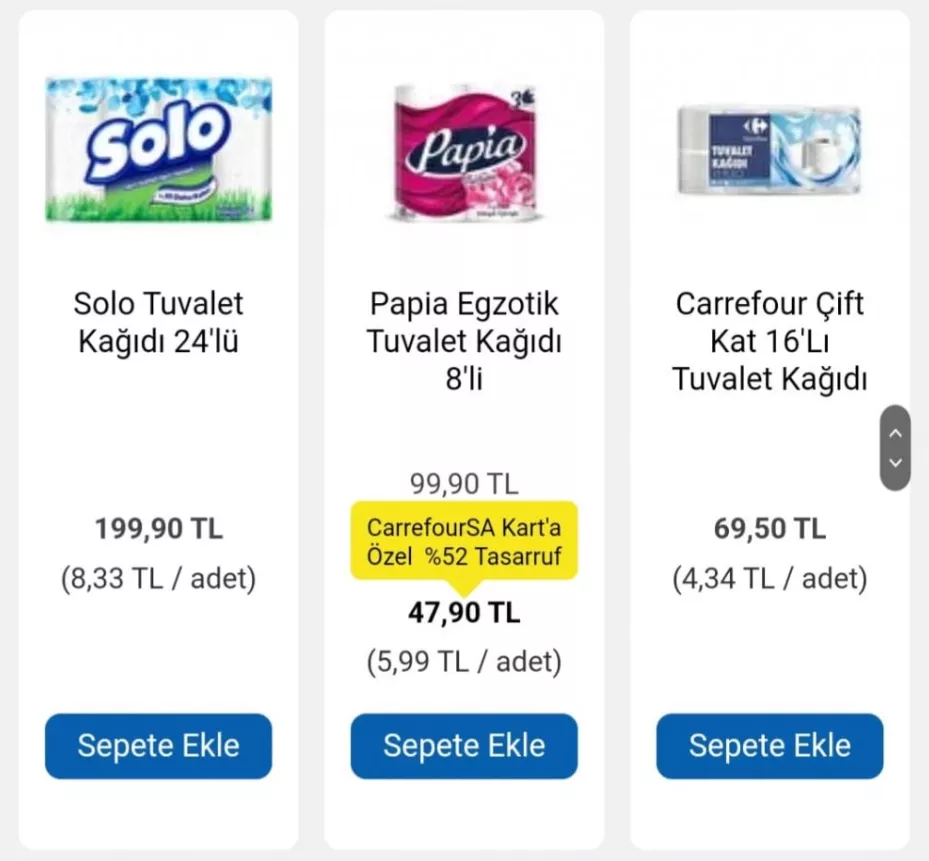Open the Papia Egzotik product image

click(464, 152)
